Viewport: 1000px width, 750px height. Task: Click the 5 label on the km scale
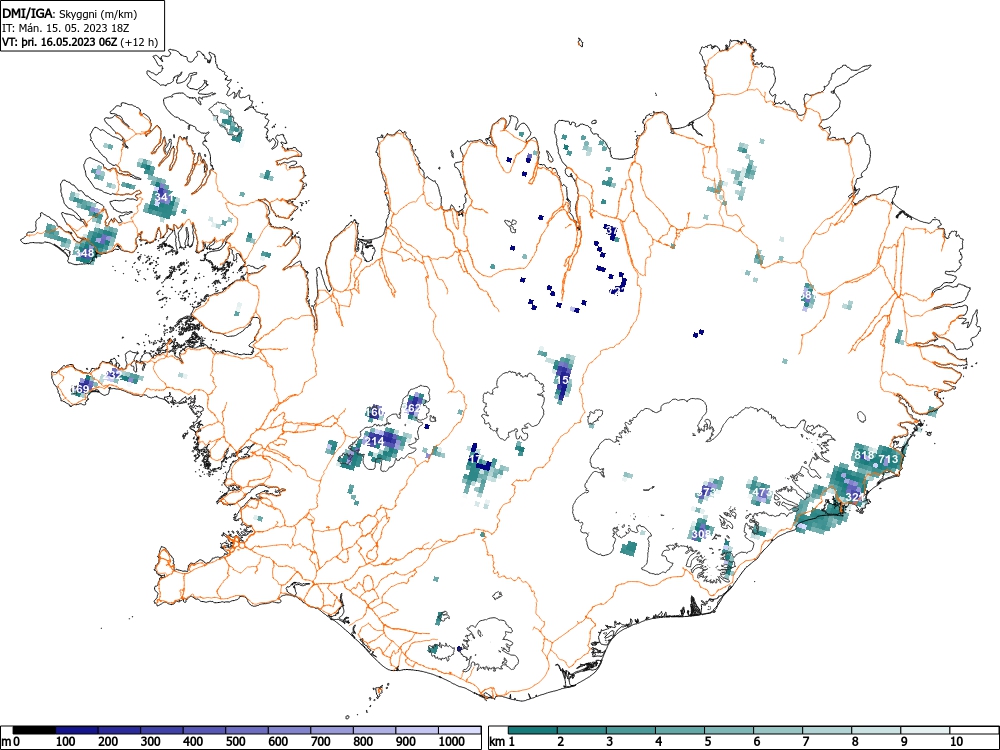(707, 742)
